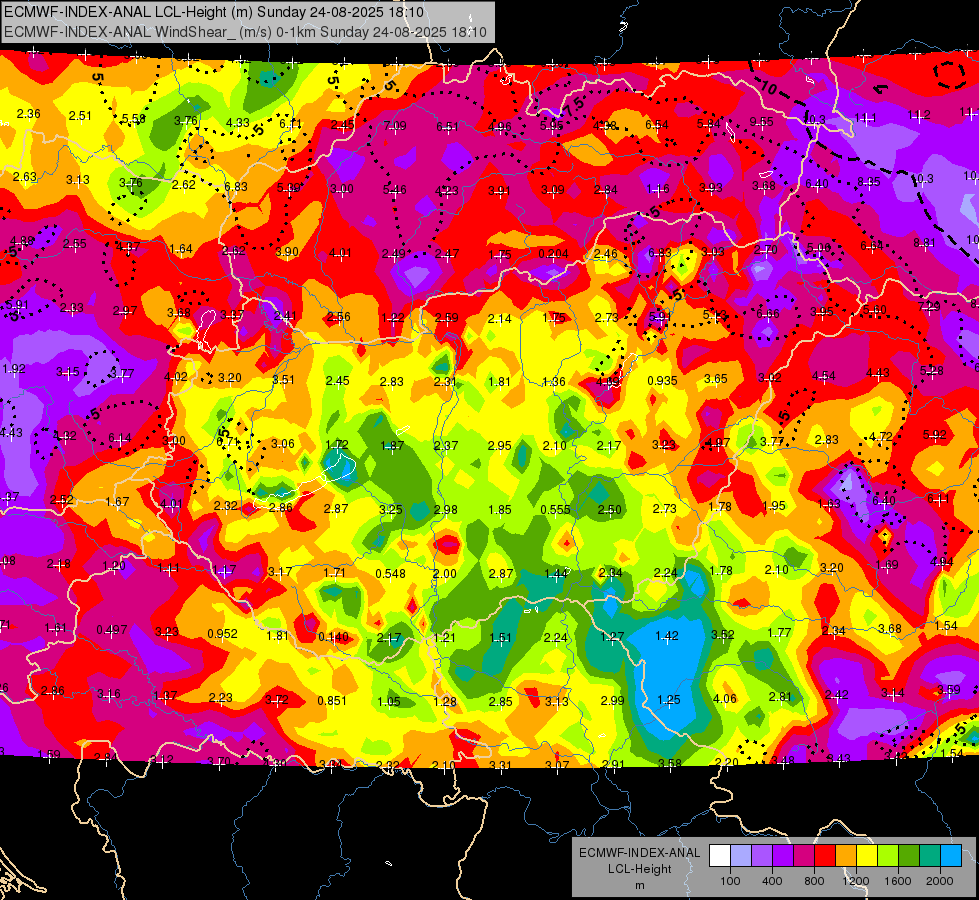Click the value "1.42" in the blue area
Screen dimensions: 979x900
coord(667,635)
